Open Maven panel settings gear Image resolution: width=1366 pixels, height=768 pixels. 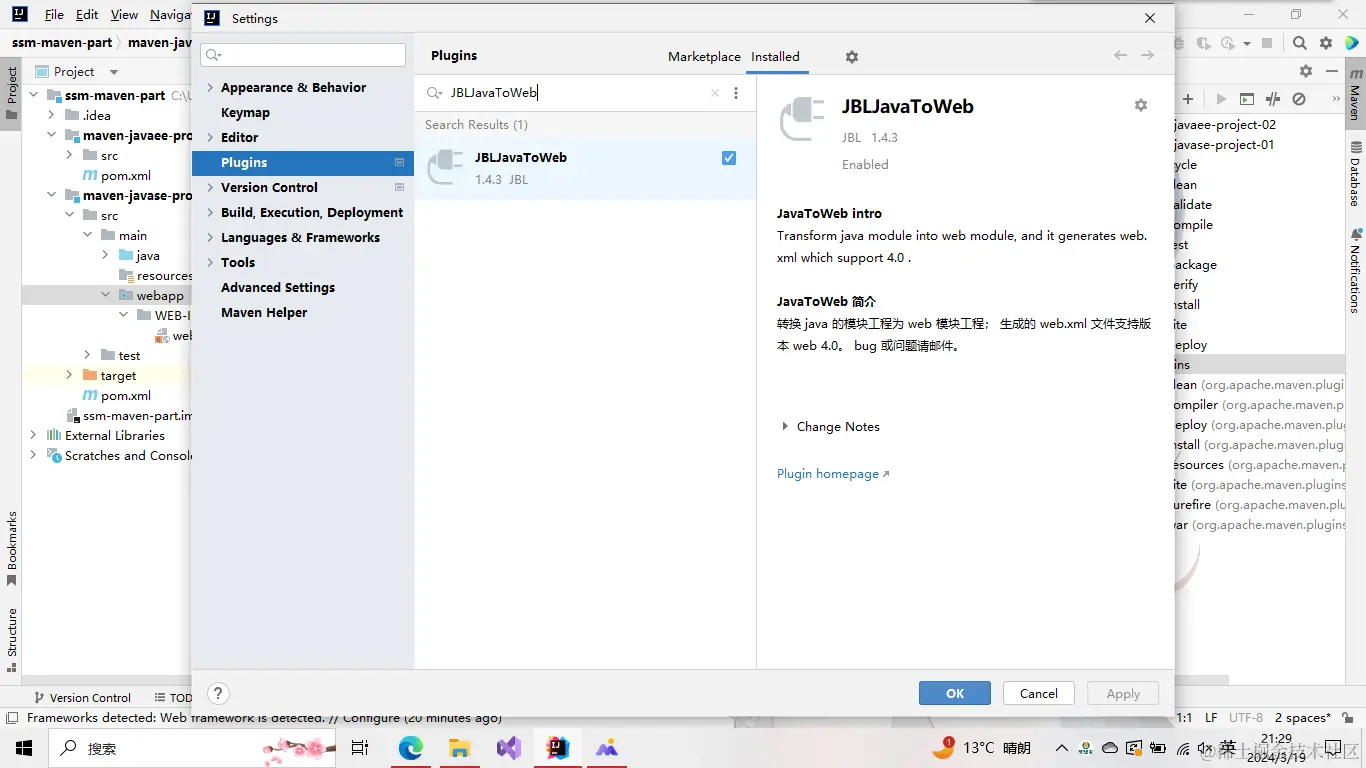tap(1305, 71)
